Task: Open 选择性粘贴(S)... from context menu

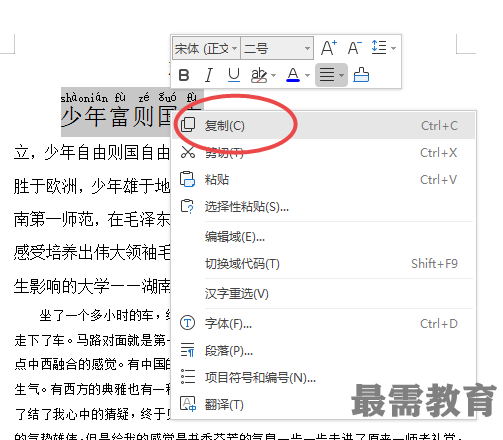Action: (x=324, y=207)
